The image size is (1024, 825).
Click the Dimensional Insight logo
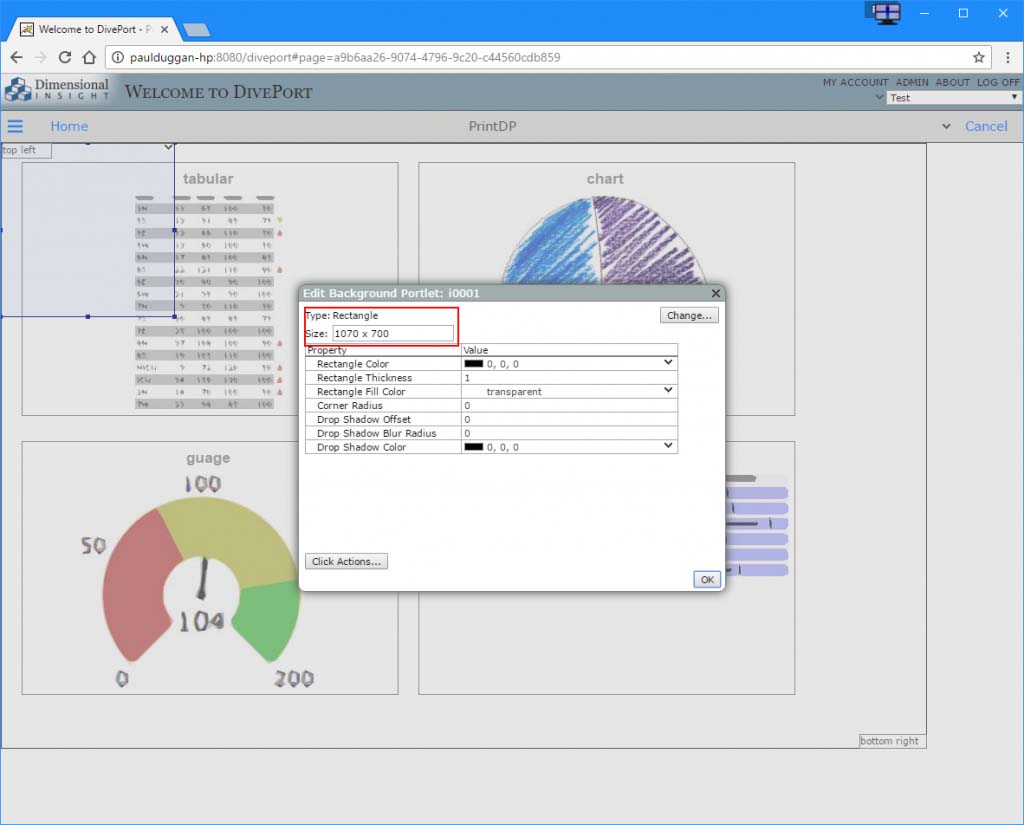pos(57,91)
